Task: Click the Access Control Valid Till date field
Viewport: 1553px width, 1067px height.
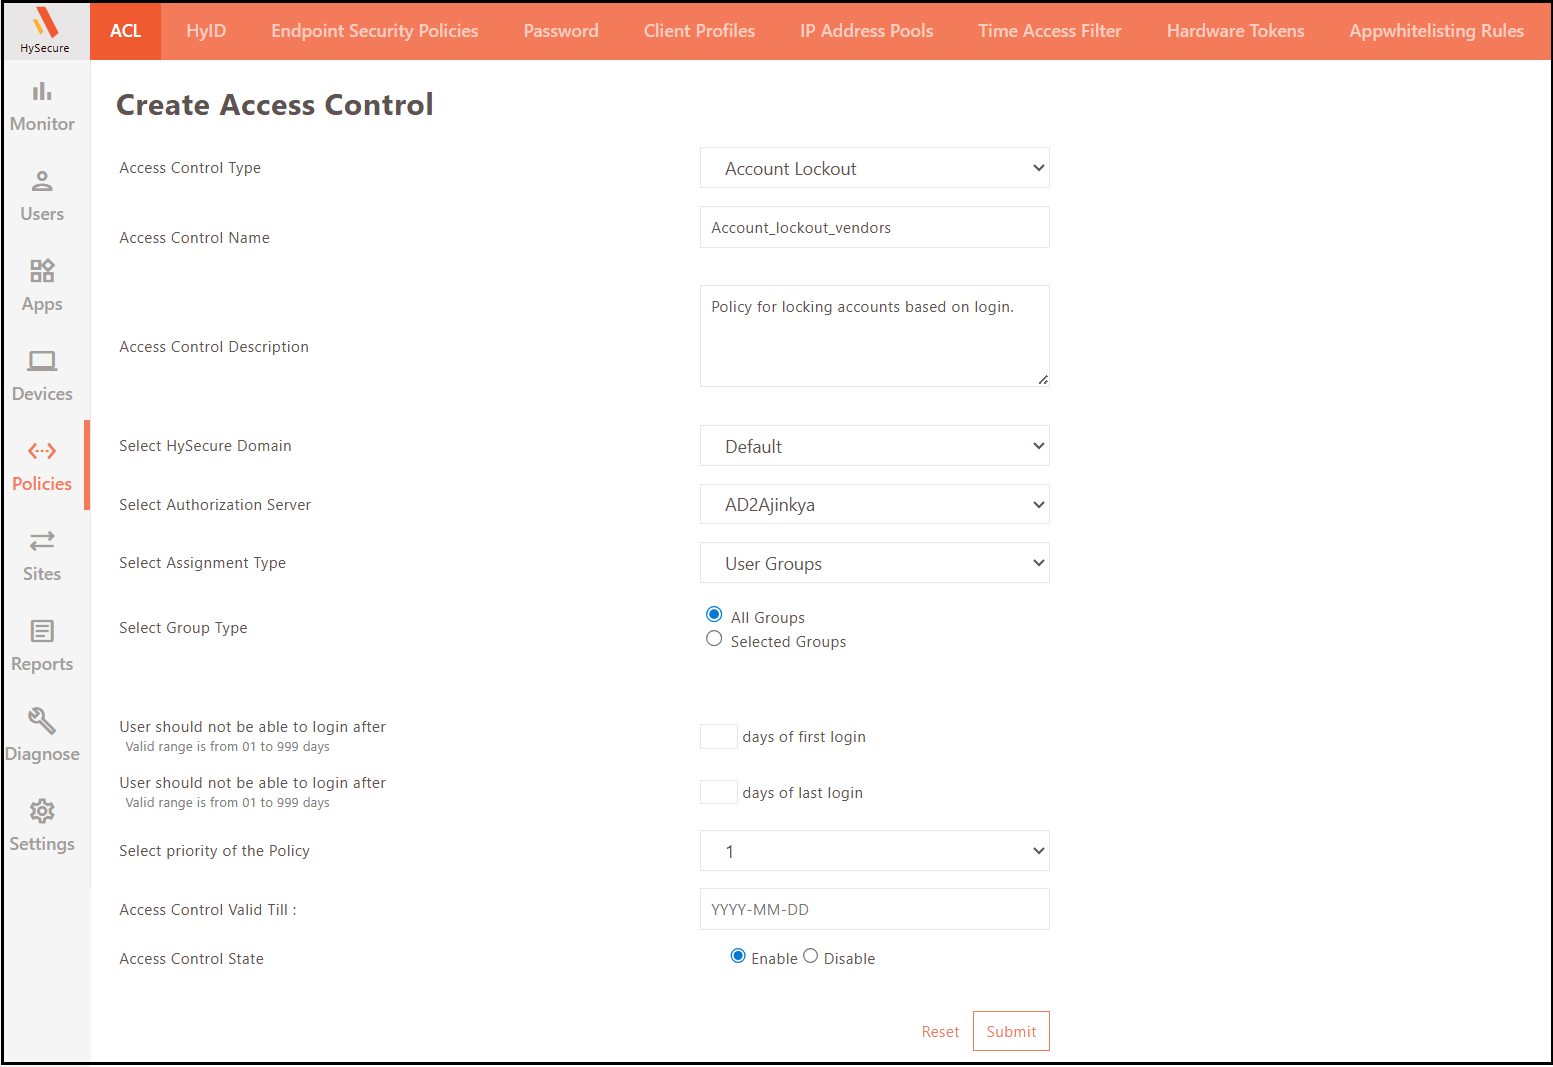Action: [x=874, y=910]
